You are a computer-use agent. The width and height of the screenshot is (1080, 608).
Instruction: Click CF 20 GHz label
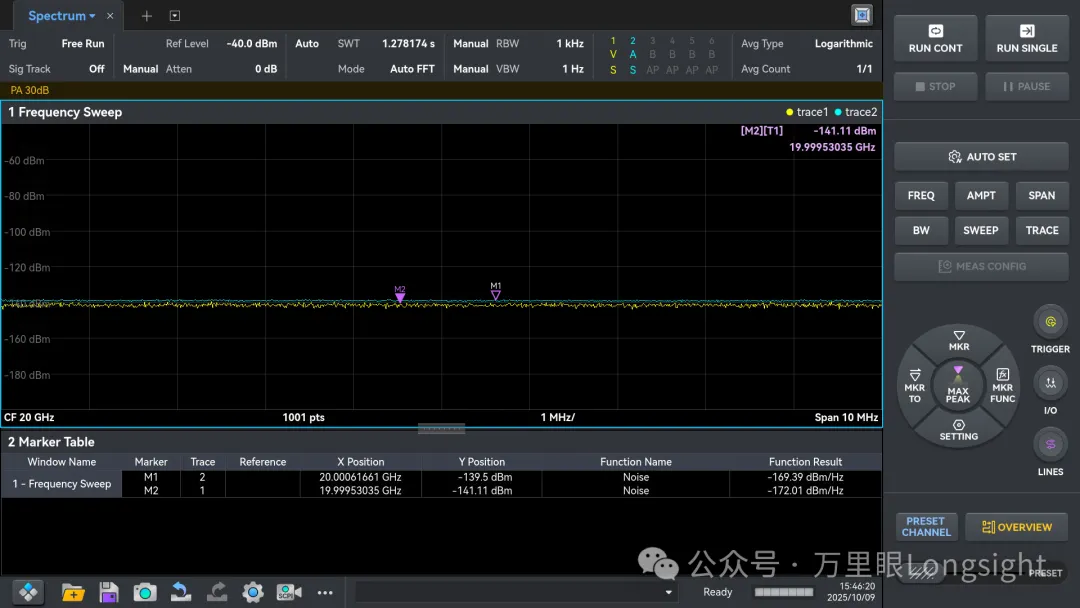29,417
